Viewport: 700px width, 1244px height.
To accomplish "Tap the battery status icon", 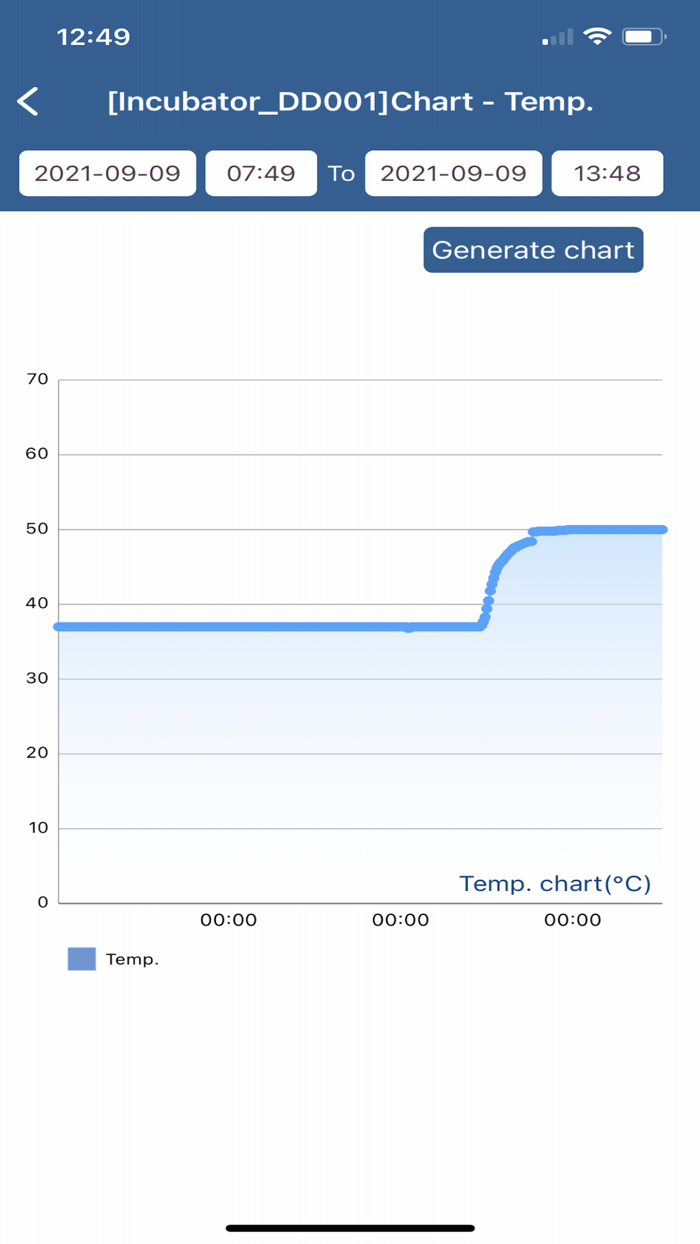I will [x=643, y=37].
